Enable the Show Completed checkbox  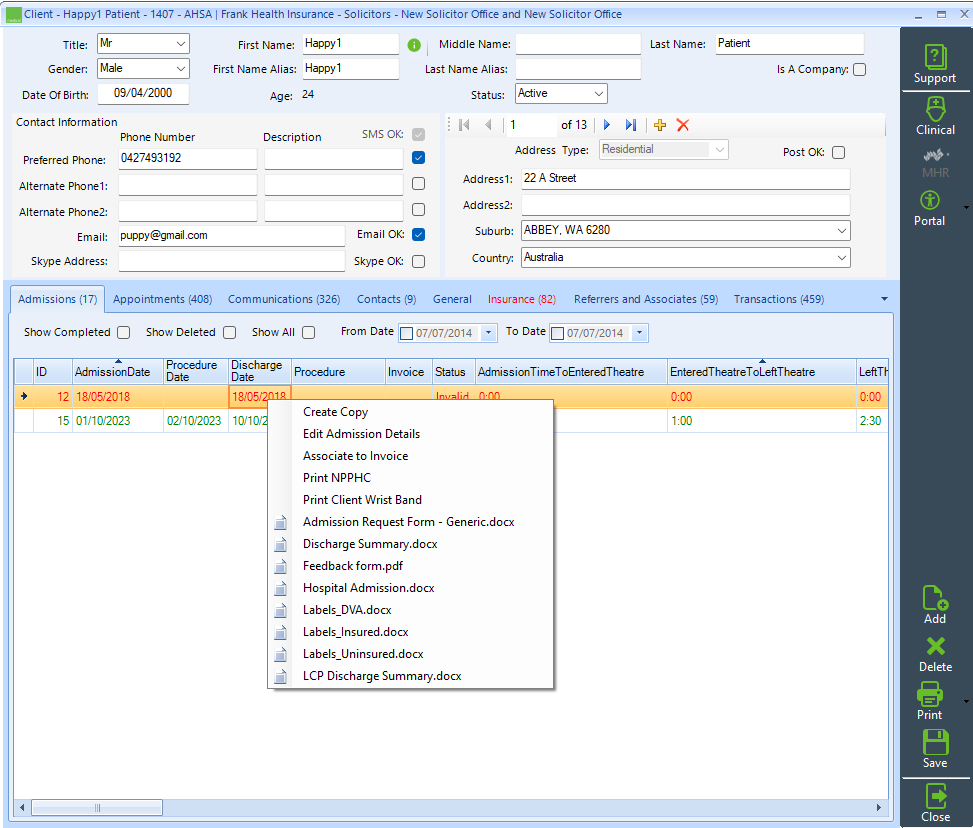click(x=124, y=333)
